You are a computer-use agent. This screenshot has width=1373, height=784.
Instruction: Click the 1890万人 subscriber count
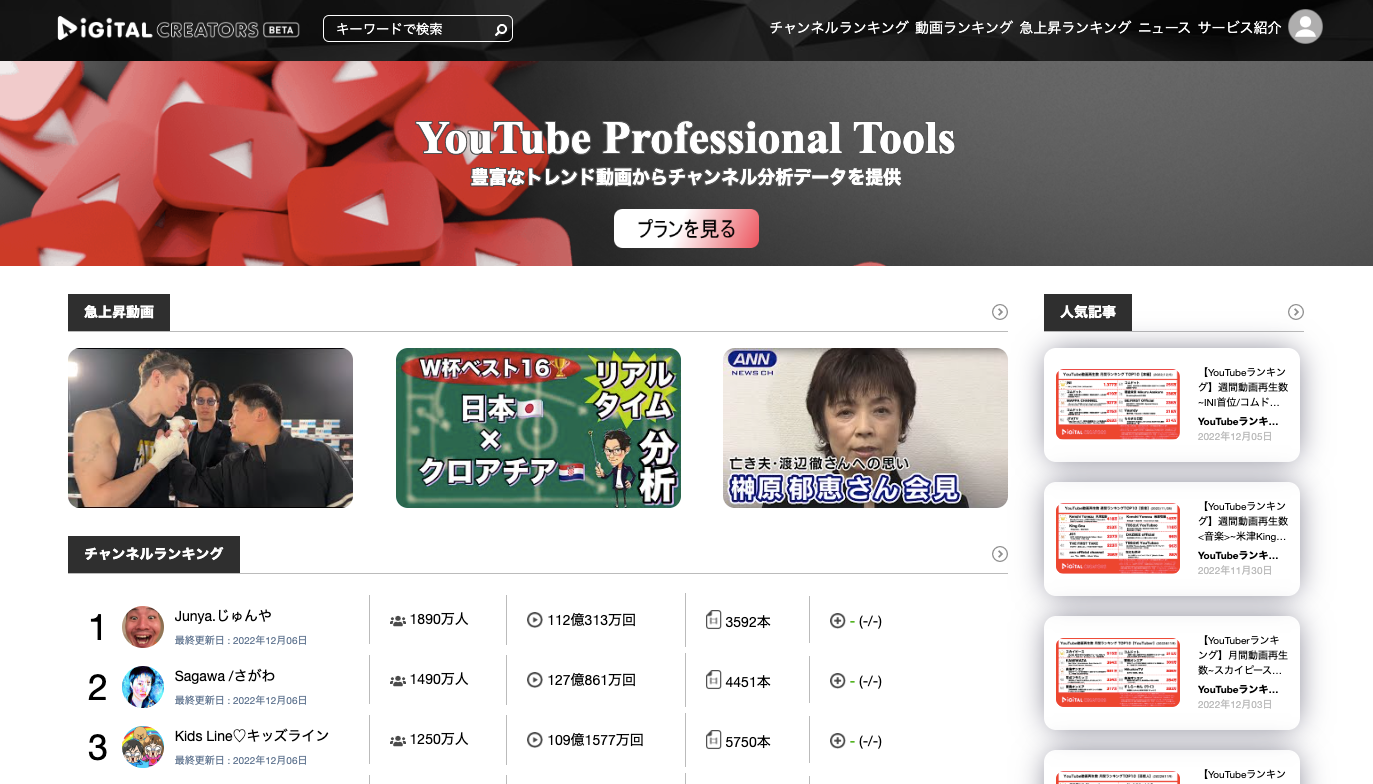tap(439, 620)
